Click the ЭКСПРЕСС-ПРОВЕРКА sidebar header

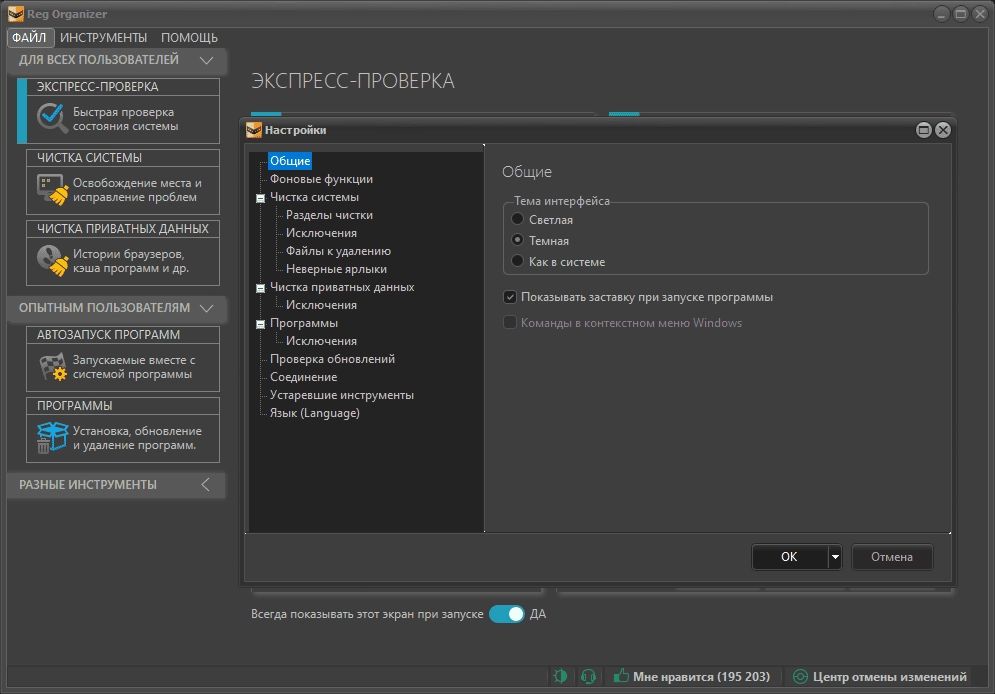coord(122,87)
